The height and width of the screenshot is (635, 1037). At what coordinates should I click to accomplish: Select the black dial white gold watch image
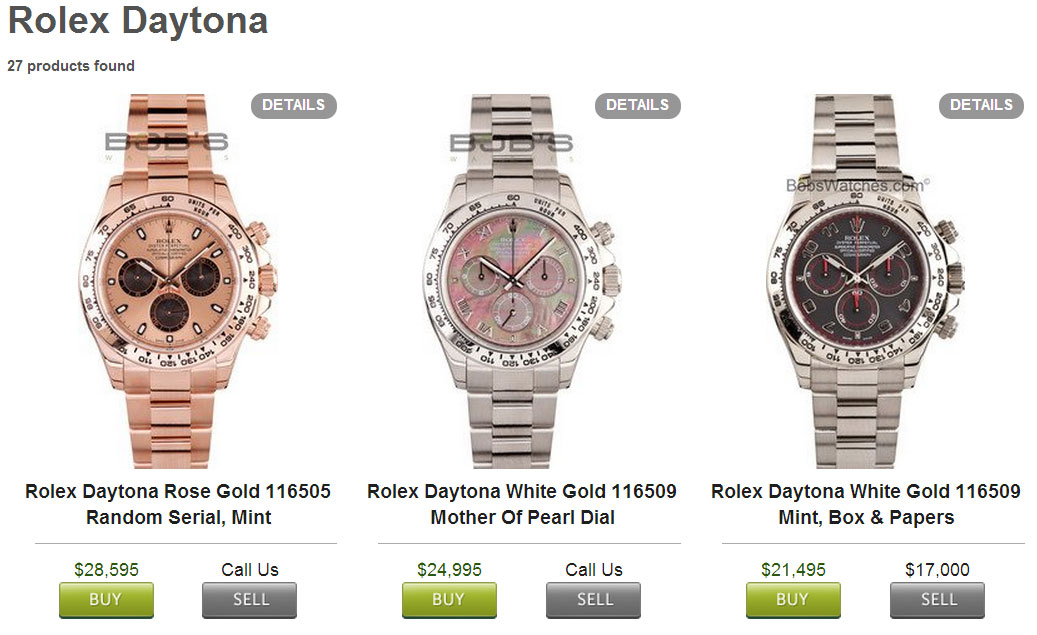point(865,281)
